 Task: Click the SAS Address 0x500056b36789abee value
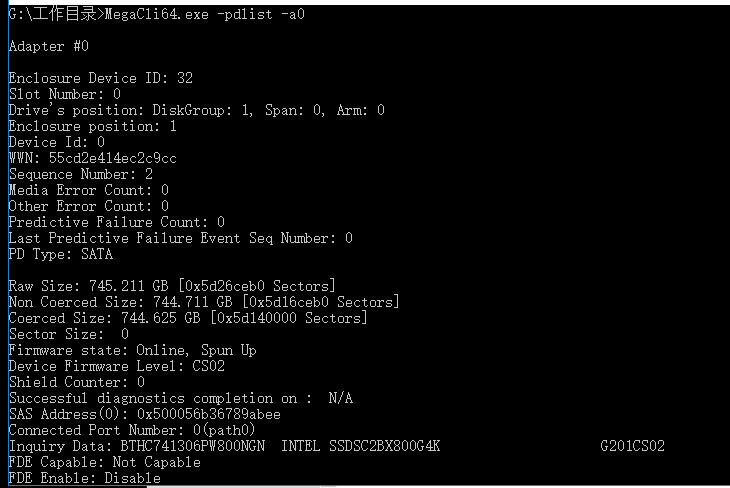click(x=209, y=414)
